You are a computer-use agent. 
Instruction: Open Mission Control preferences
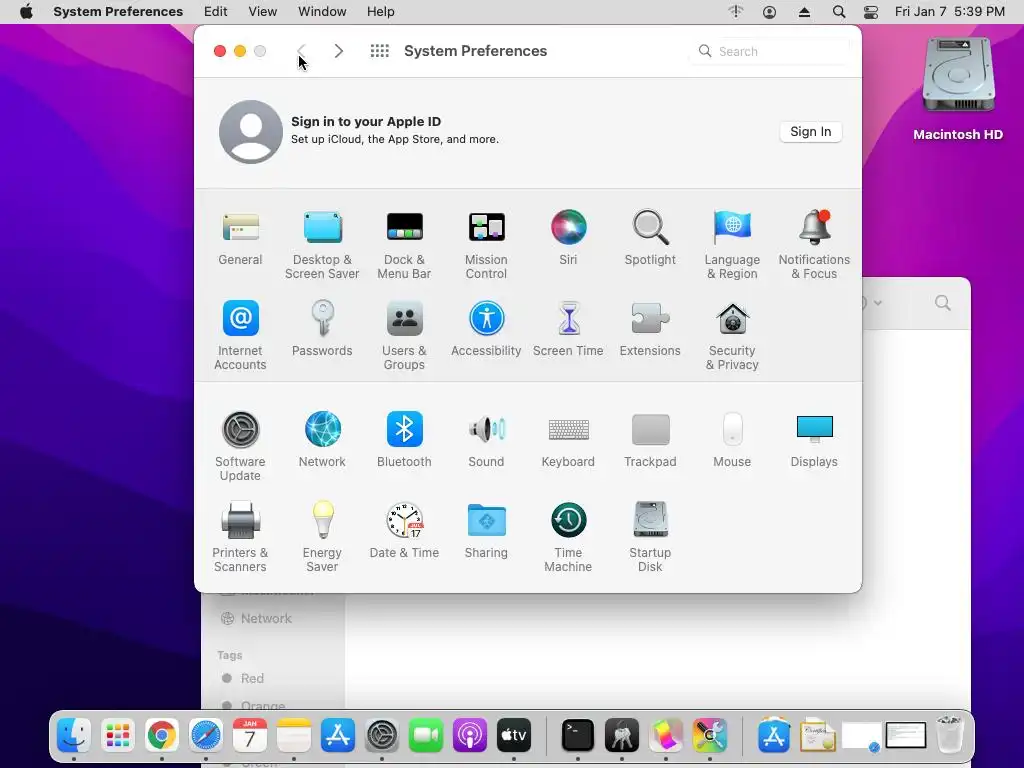click(486, 245)
